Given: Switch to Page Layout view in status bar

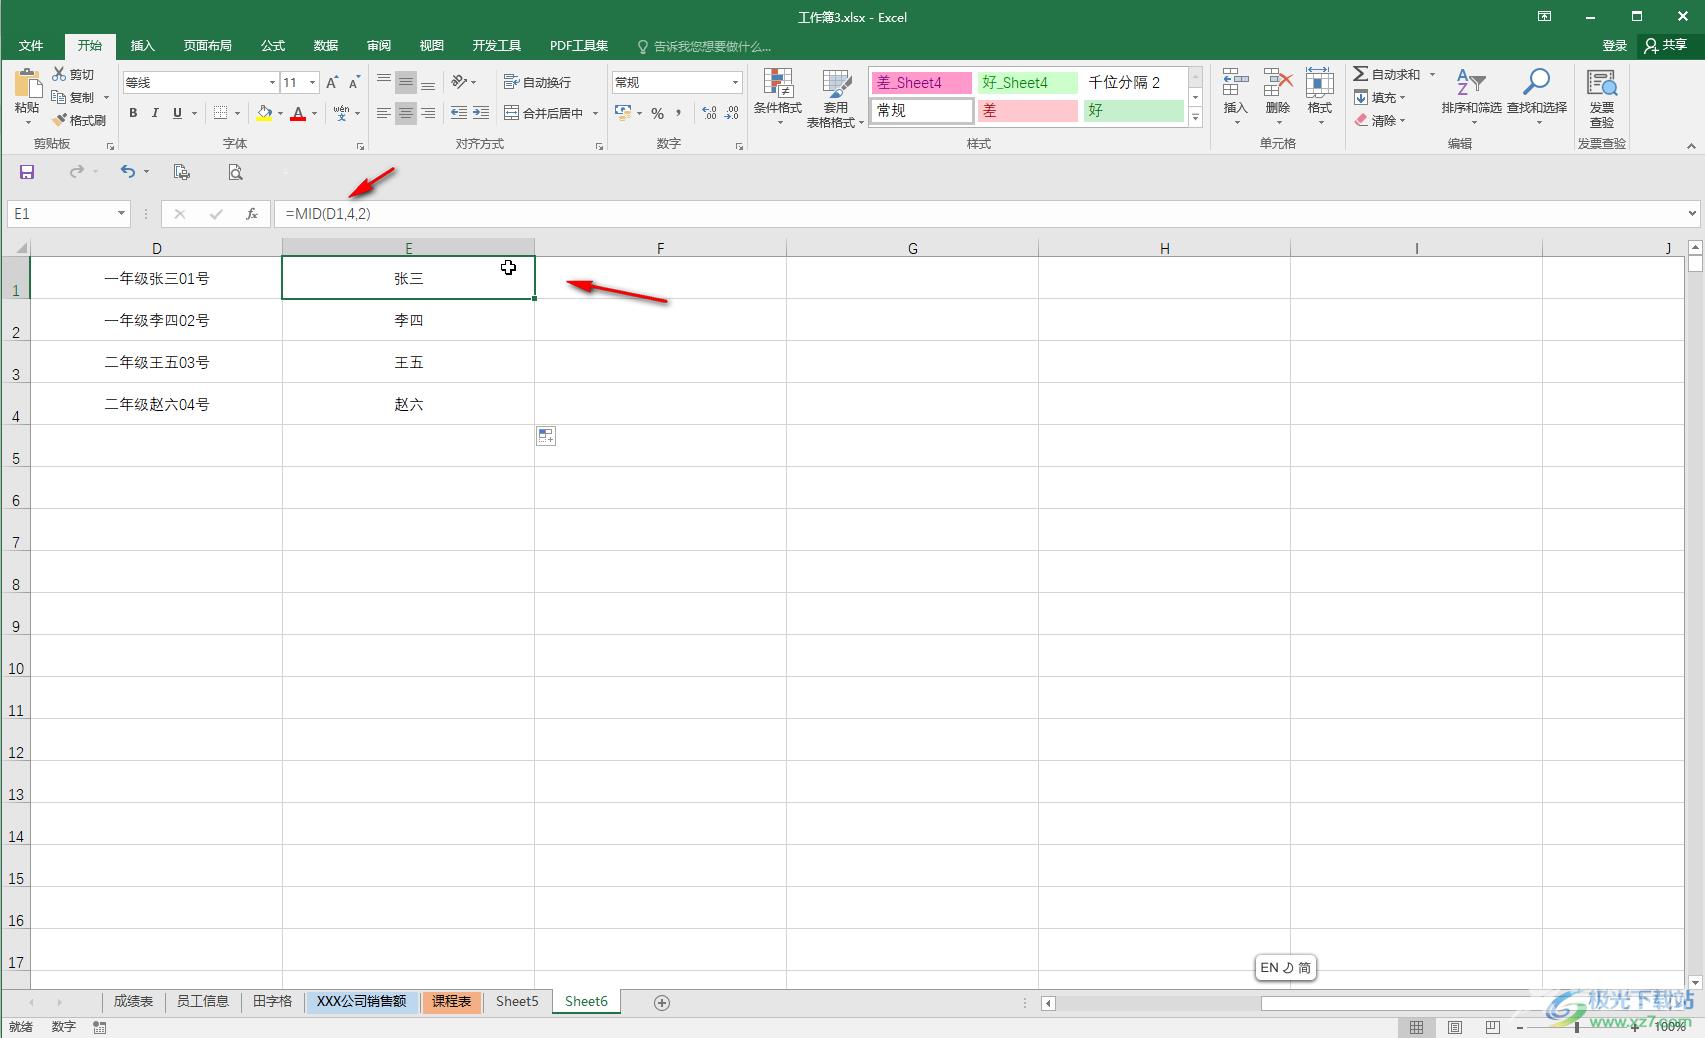Looking at the screenshot, I should pyautogui.click(x=1455, y=1027).
